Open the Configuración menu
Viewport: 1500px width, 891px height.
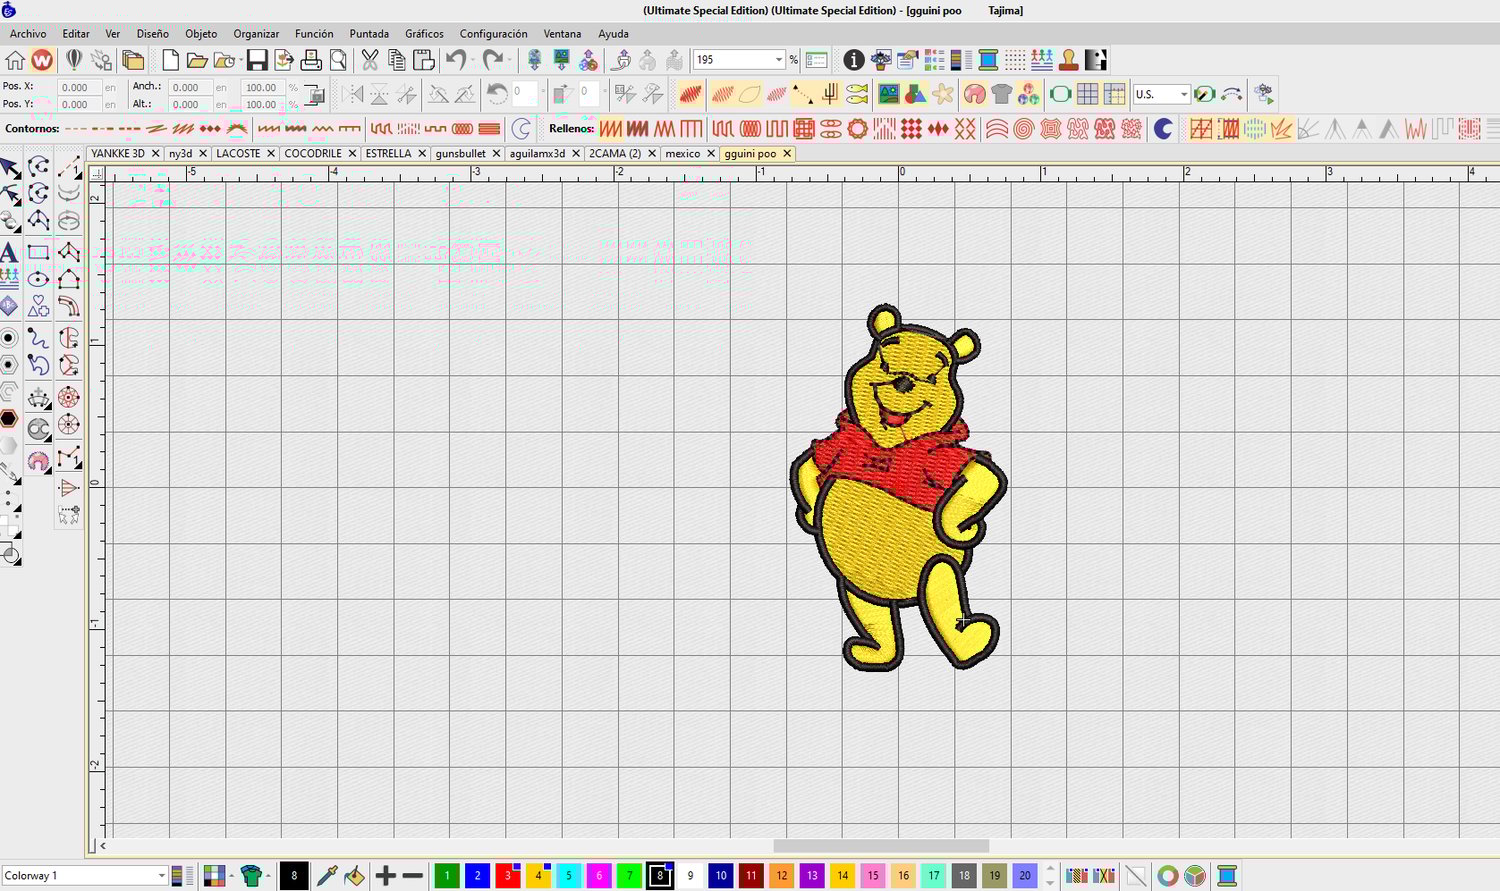(x=493, y=34)
